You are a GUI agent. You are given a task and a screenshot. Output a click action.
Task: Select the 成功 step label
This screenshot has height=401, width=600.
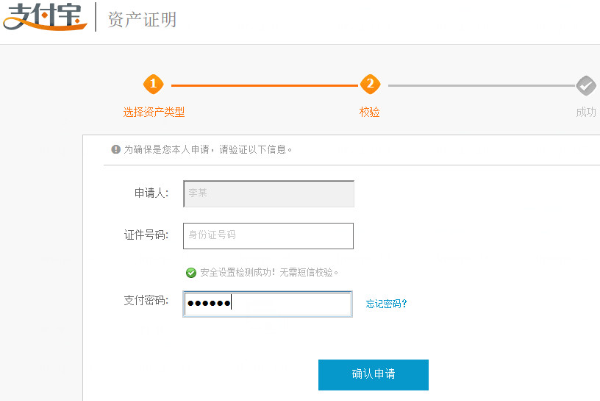pos(586,112)
